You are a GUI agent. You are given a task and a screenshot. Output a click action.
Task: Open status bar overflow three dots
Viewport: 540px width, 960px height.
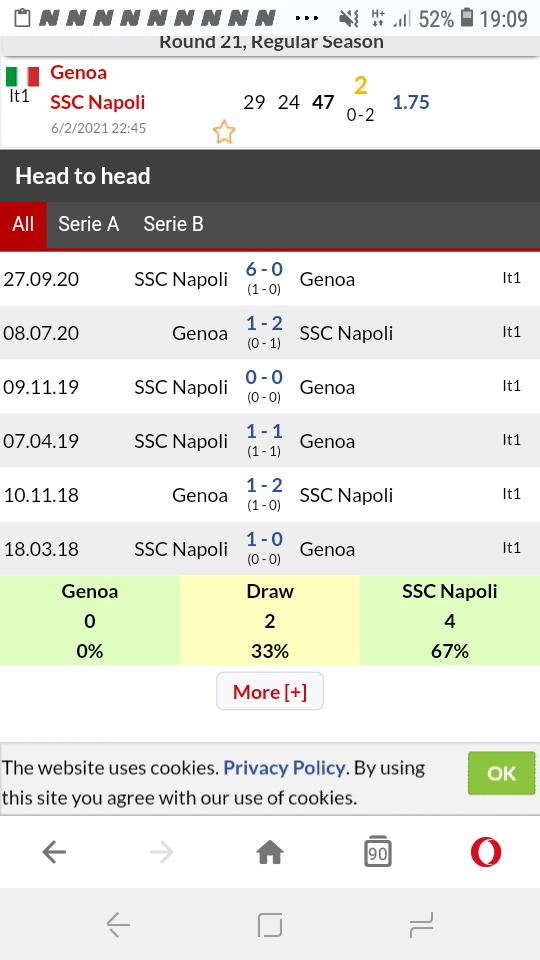coord(307,18)
